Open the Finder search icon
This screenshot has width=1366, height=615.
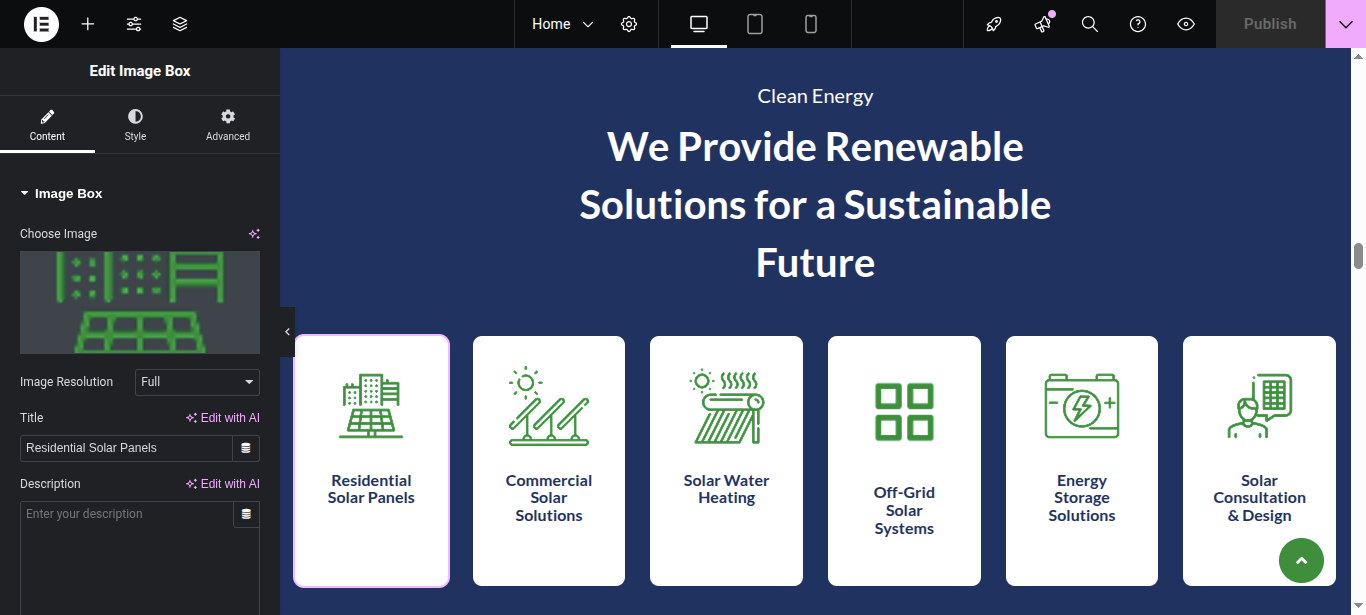(x=1090, y=24)
